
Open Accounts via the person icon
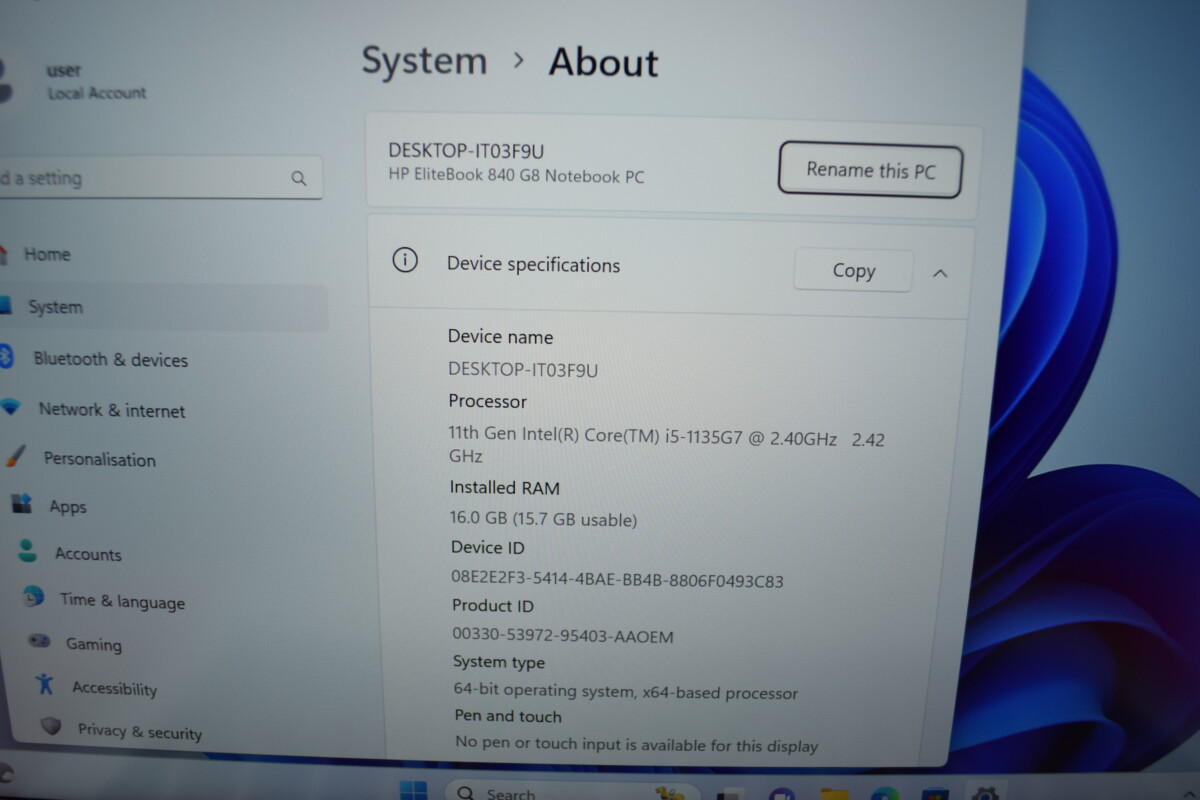(28, 551)
